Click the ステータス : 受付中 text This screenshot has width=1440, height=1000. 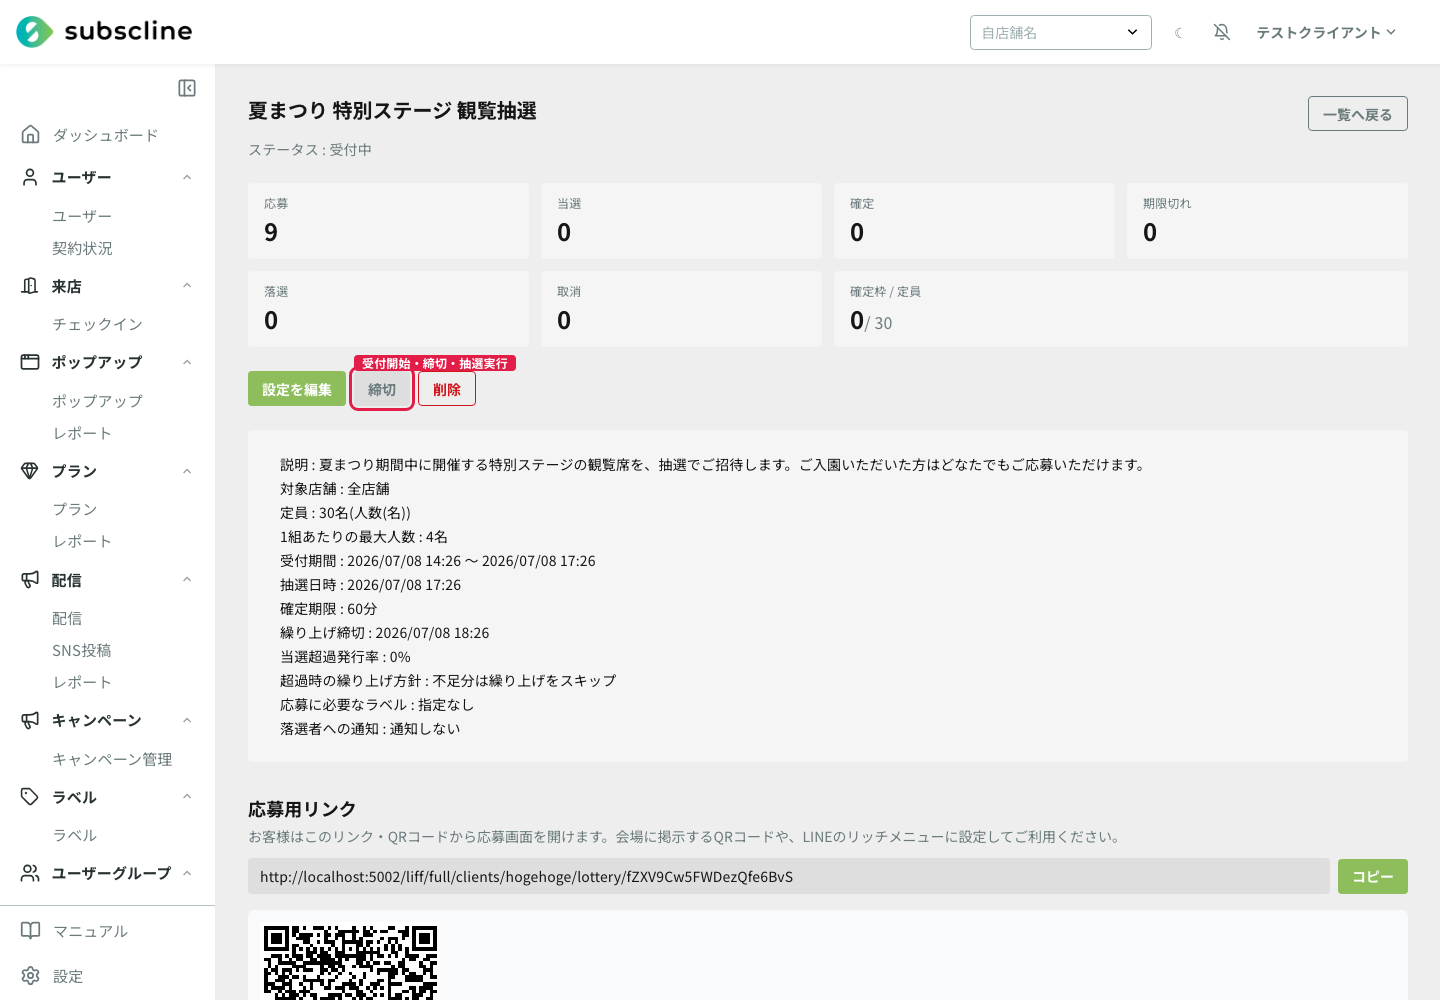pos(310,150)
